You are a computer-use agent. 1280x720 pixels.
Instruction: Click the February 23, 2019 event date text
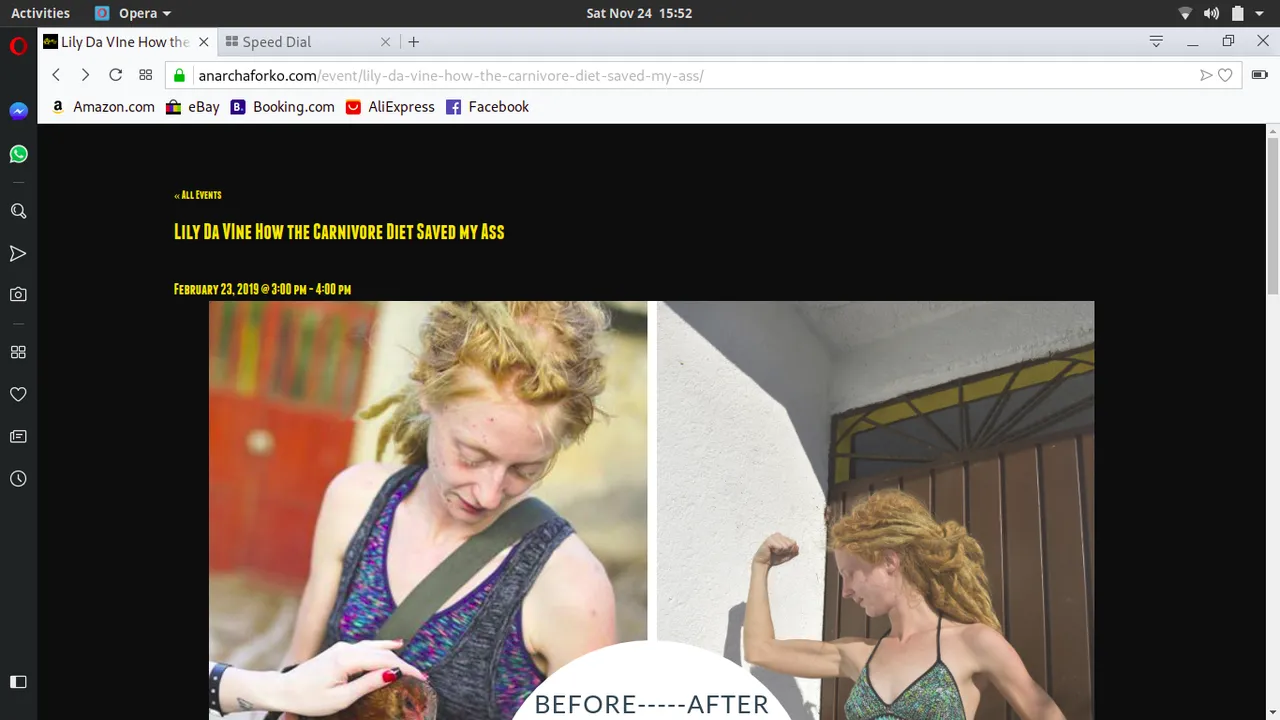[x=262, y=289]
